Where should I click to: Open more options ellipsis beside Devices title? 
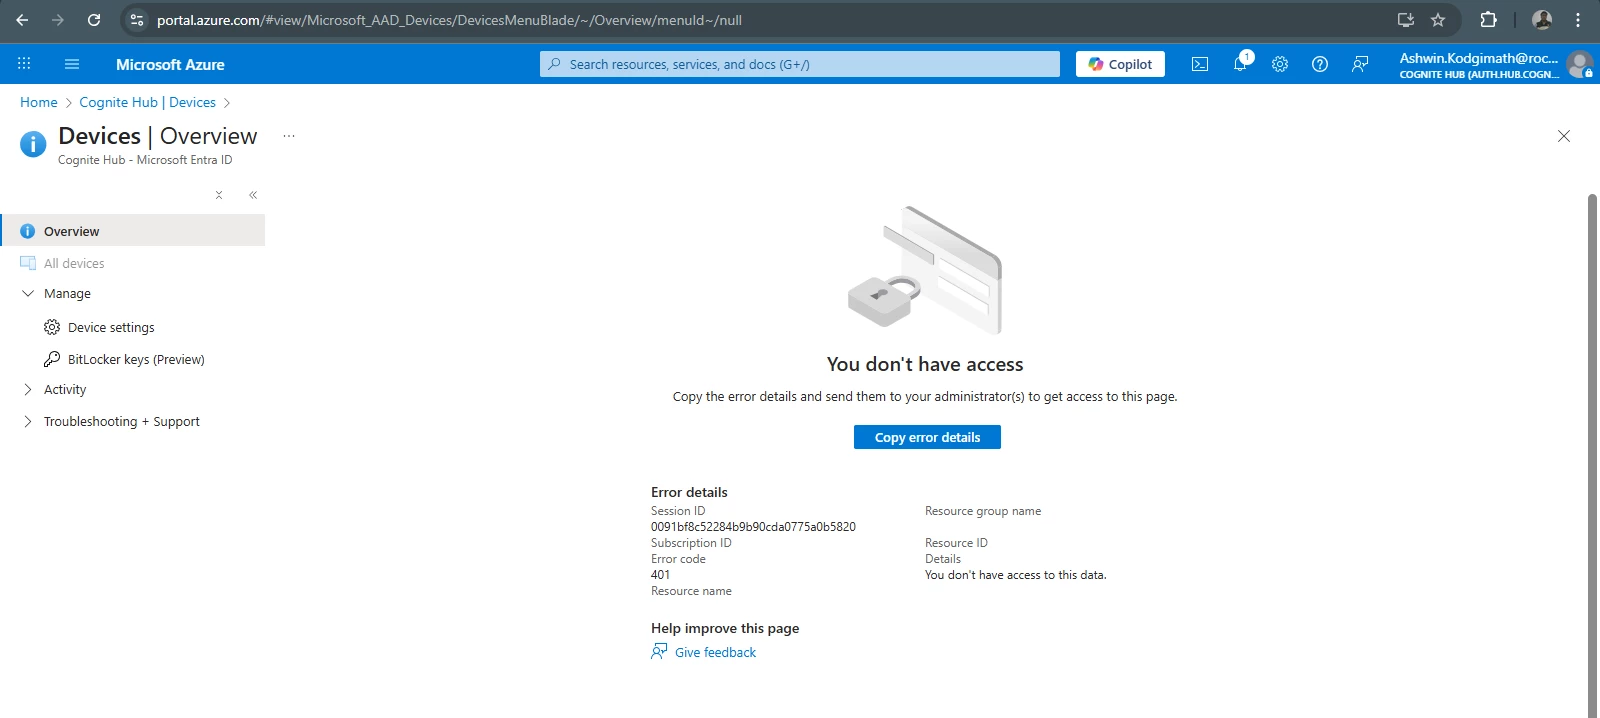point(289,136)
